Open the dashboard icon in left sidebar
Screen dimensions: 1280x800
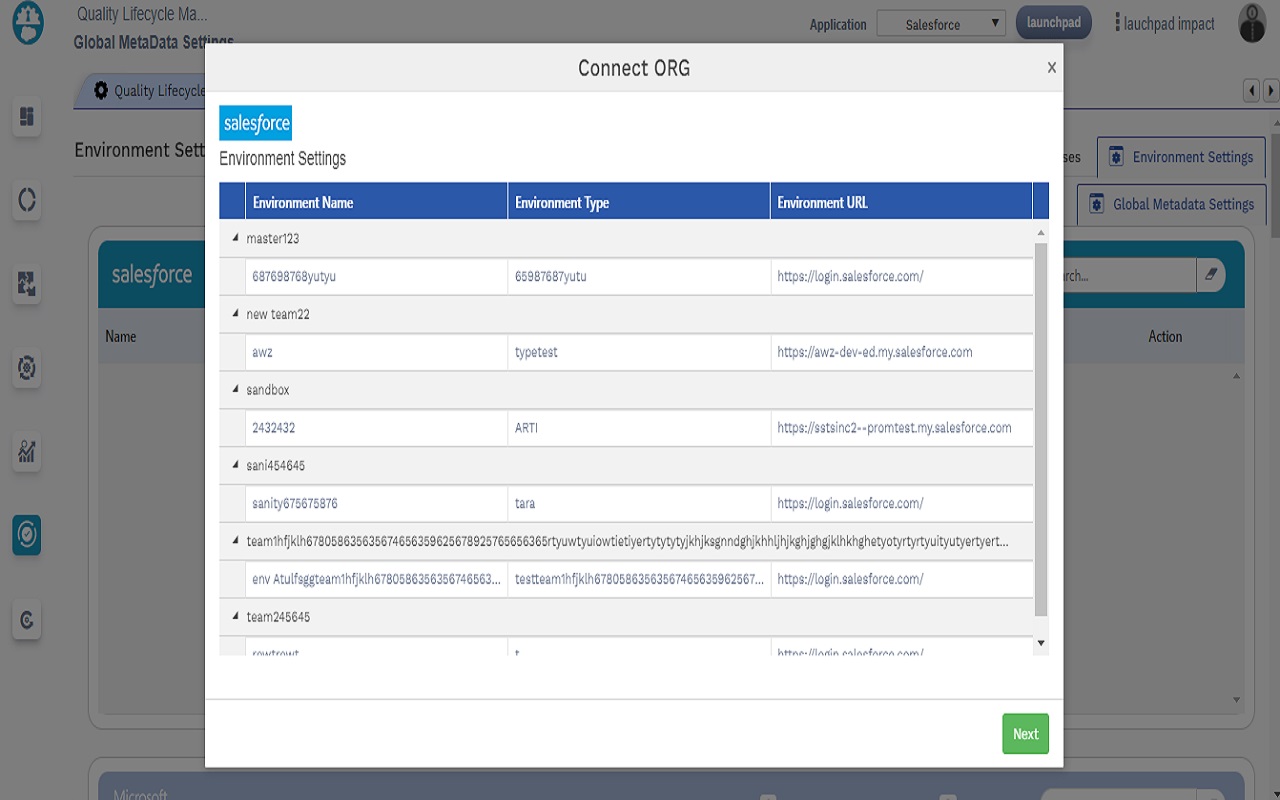[x=27, y=117]
